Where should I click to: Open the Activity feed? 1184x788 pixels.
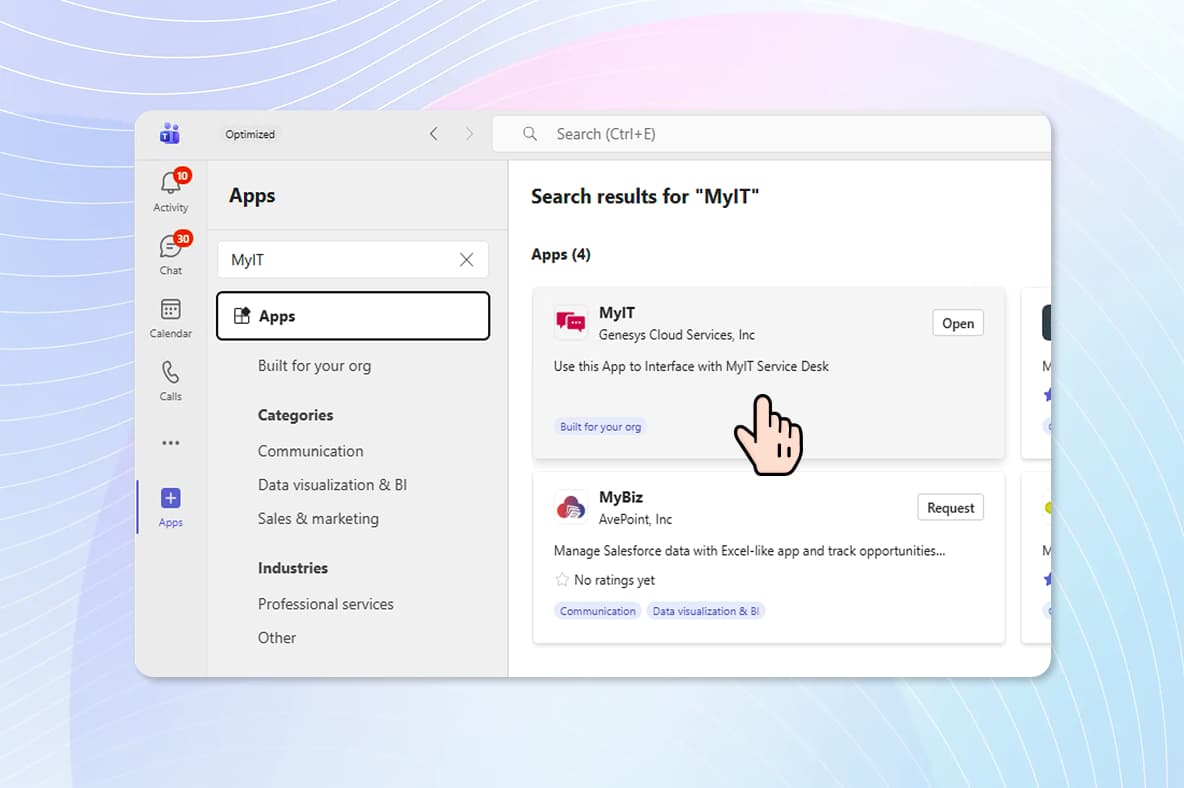click(x=171, y=191)
